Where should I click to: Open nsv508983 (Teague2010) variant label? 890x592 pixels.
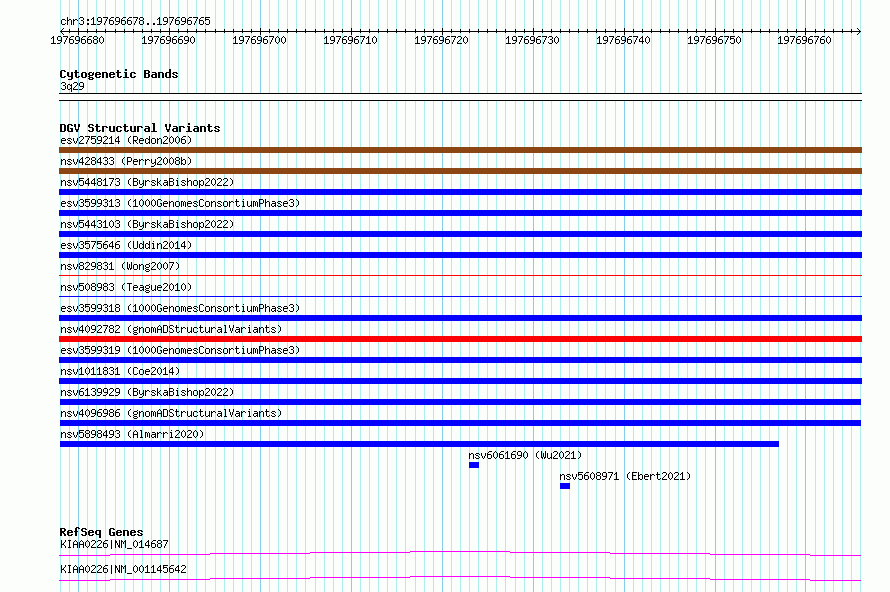[x=126, y=287]
